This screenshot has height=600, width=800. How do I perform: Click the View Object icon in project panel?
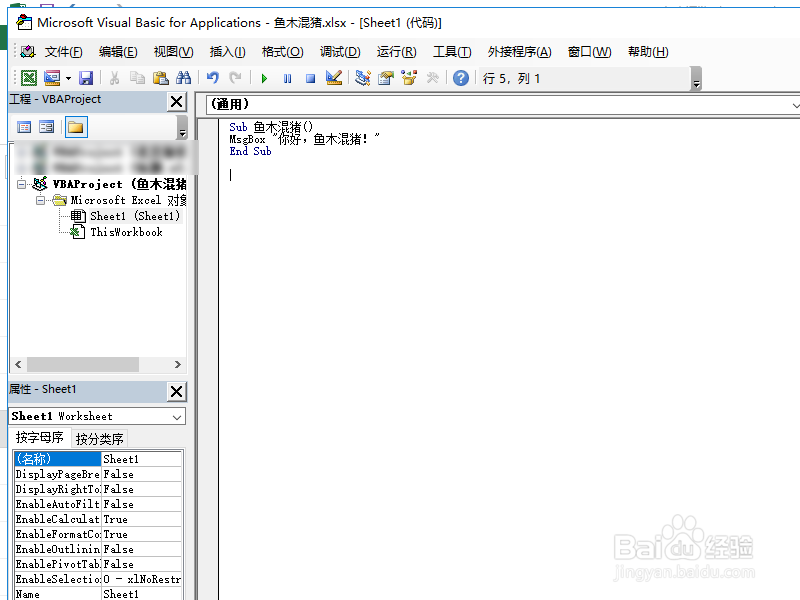coord(46,127)
